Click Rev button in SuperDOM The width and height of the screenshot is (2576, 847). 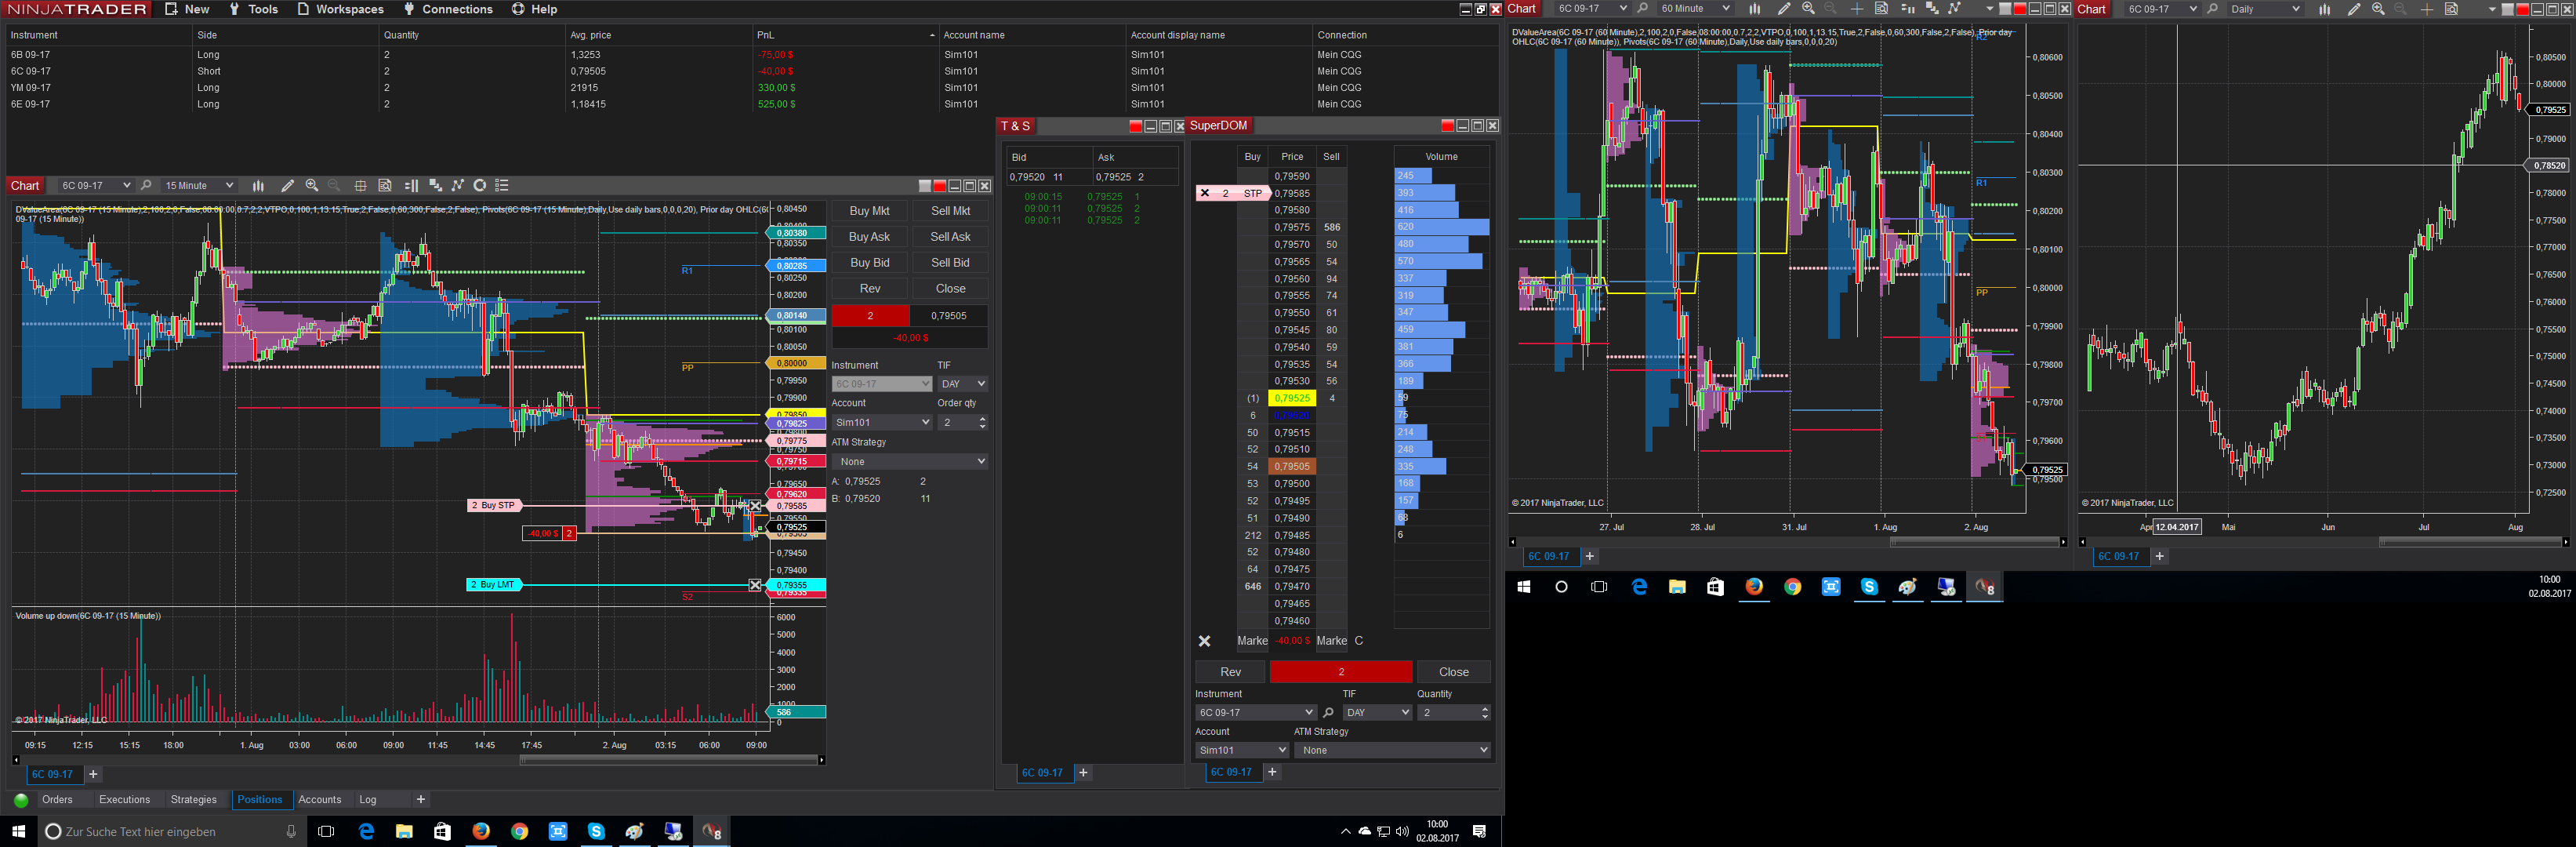click(1230, 672)
